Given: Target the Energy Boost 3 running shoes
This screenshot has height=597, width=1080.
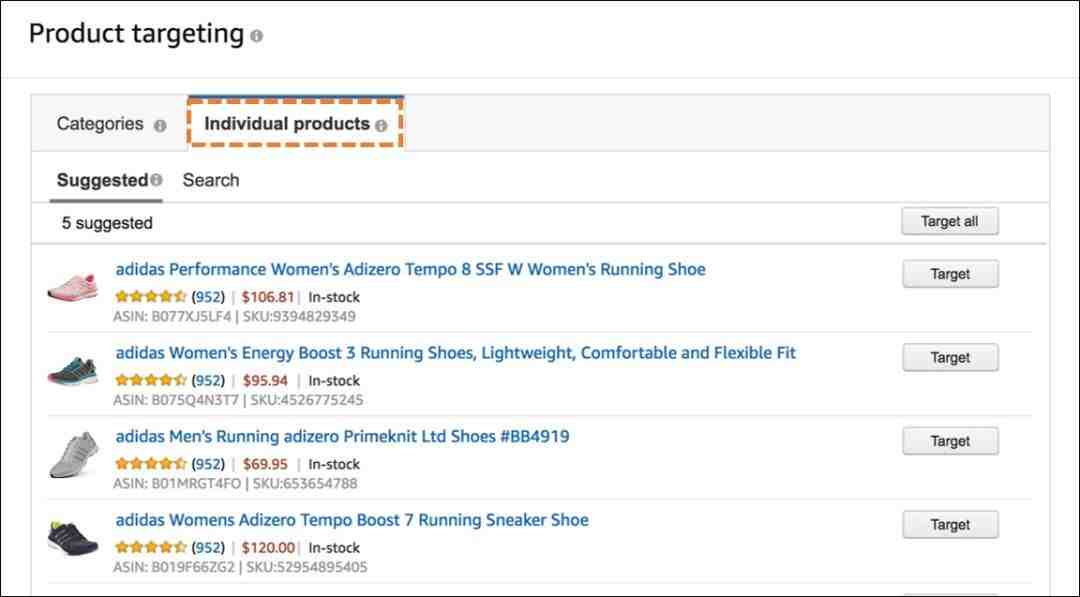Looking at the screenshot, I should (951, 357).
